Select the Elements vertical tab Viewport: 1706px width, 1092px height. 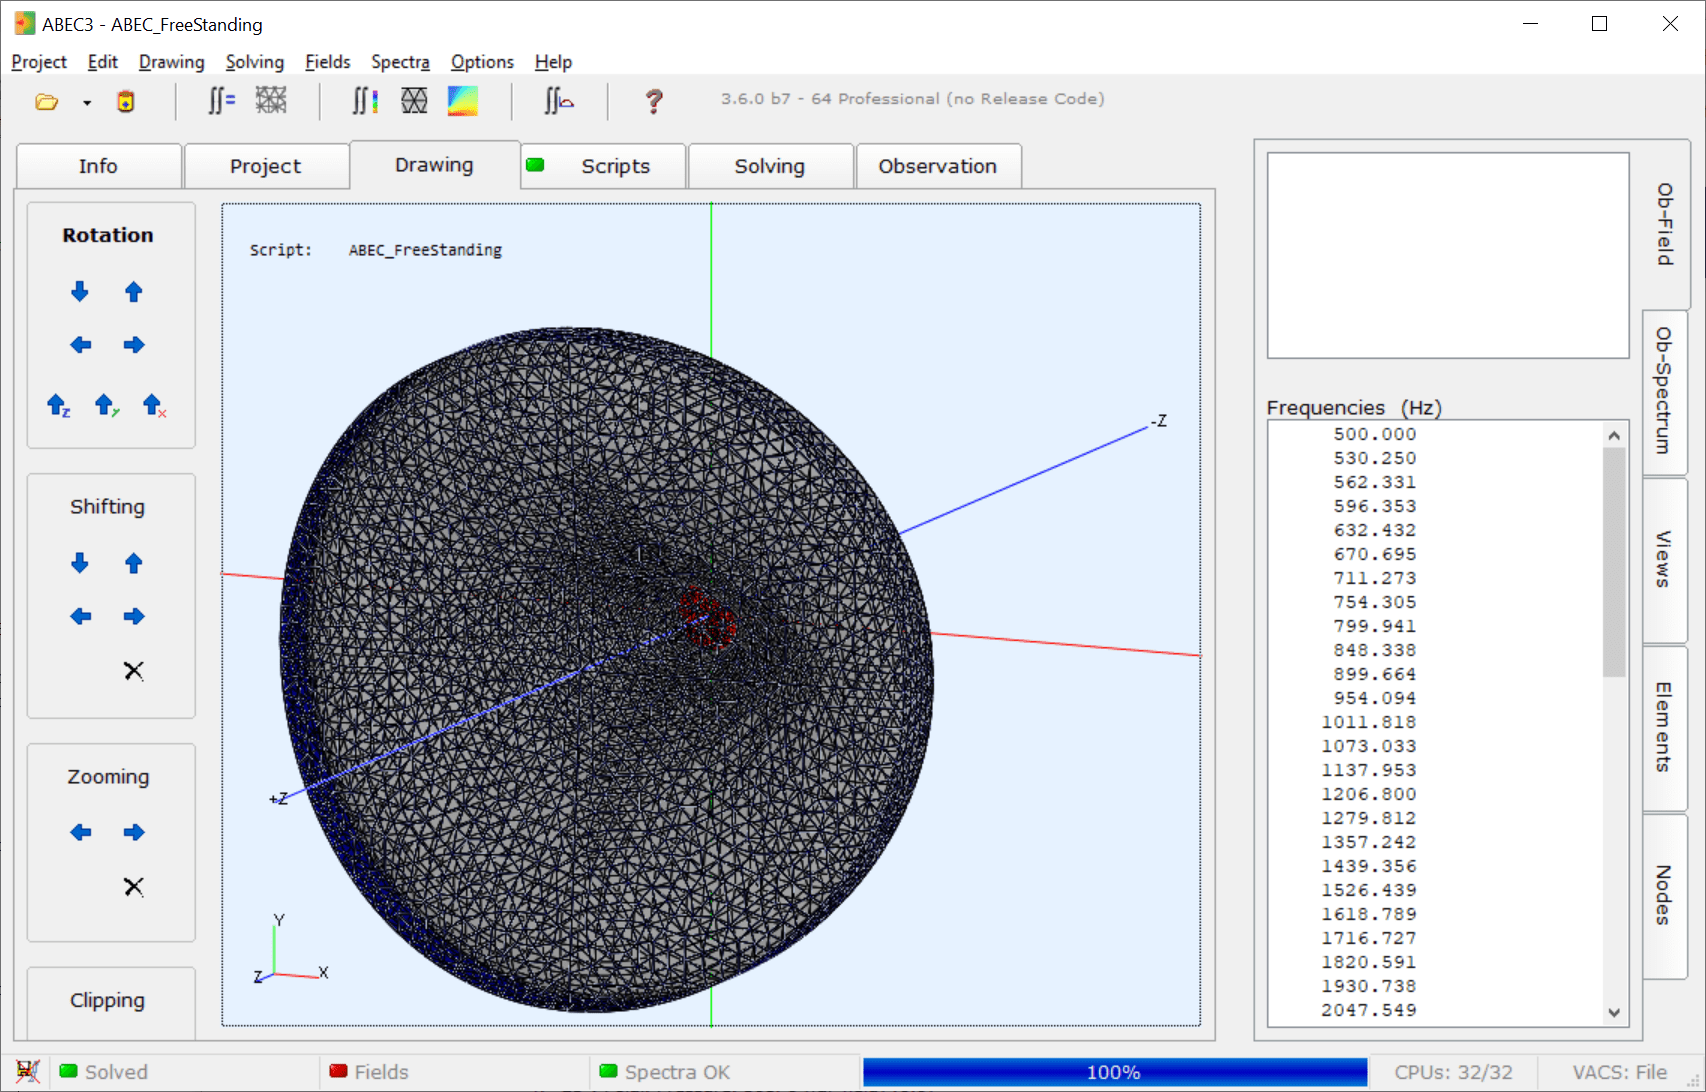pos(1664,727)
